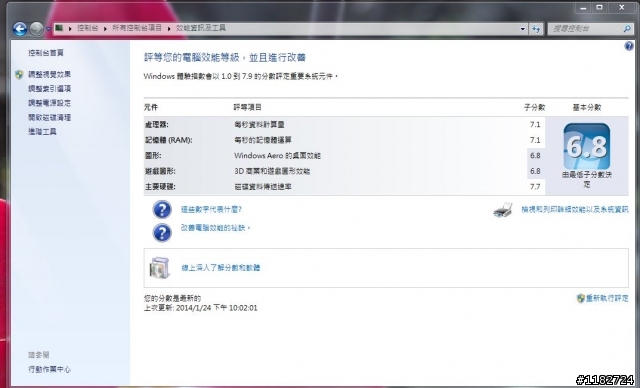Open the 所有控制台項目 breadcrumb

click(x=137, y=28)
